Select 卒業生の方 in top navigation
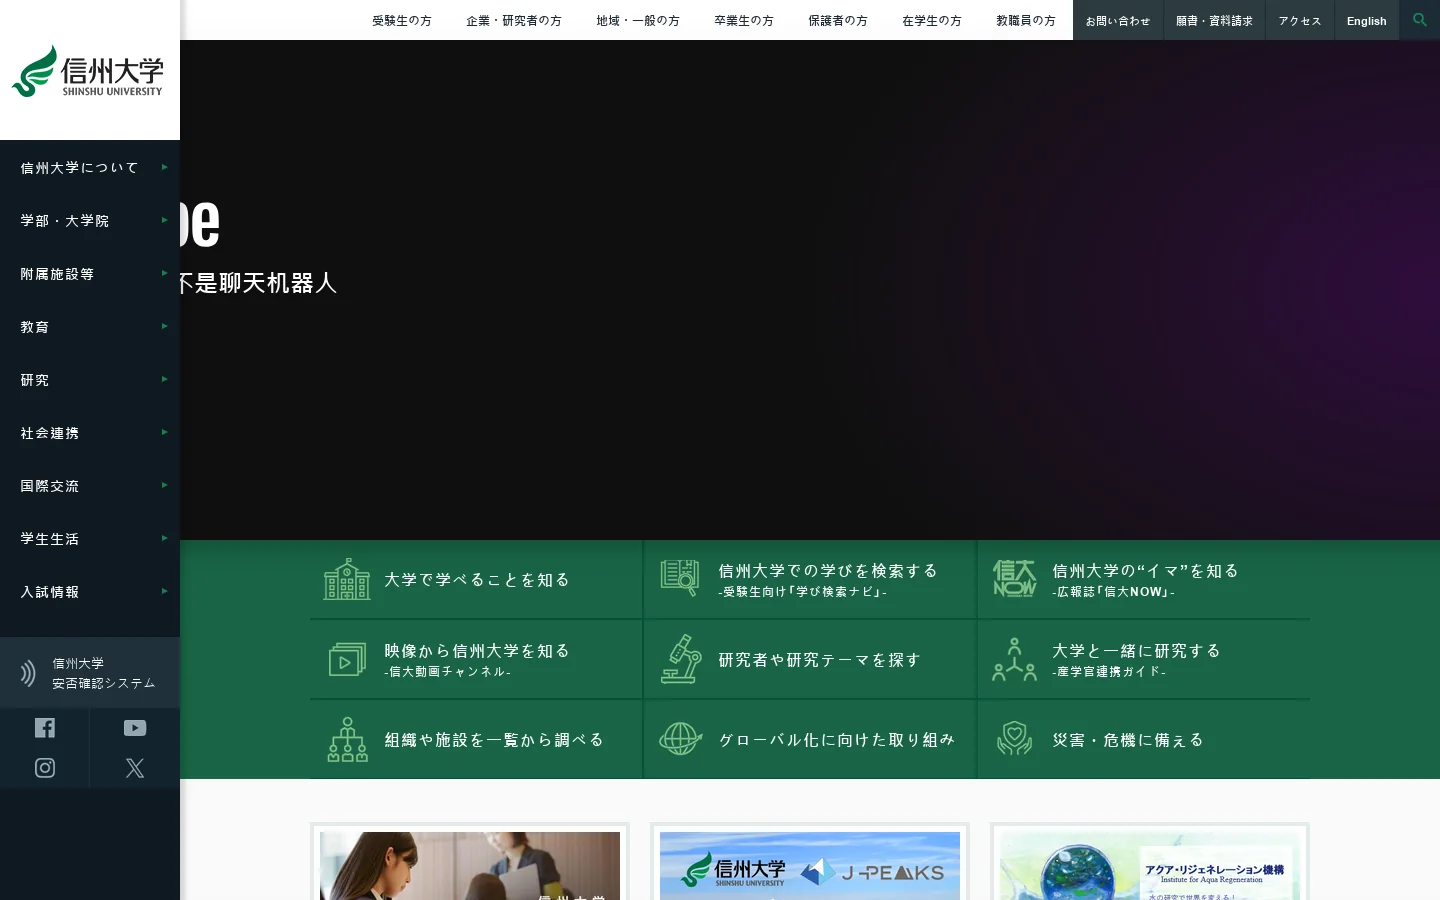This screenshot has height=900, width=1440. pos(744,20)
